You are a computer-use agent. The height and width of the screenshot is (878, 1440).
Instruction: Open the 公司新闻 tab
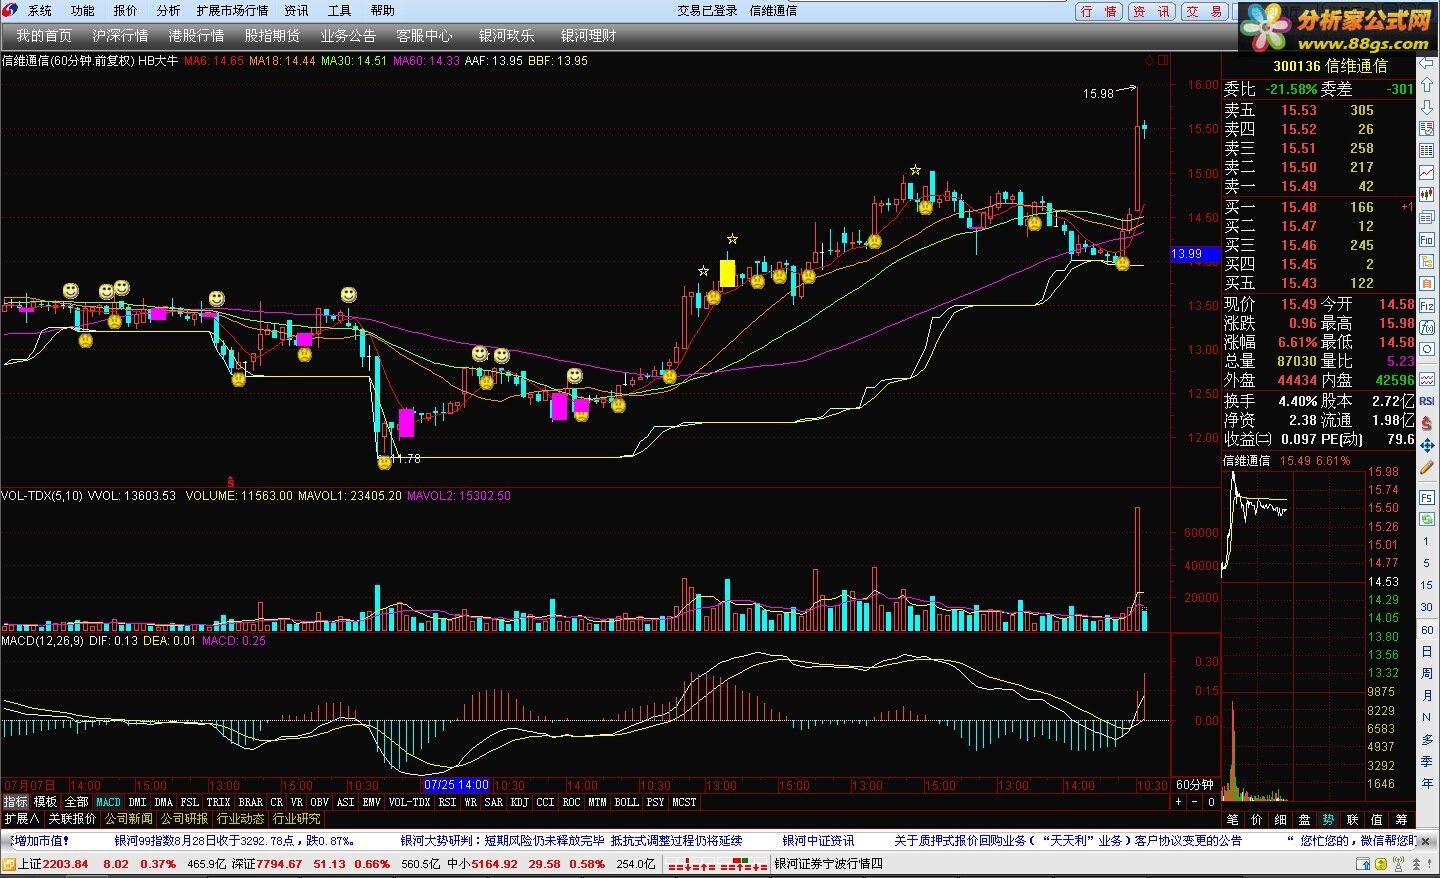(129, 818)
